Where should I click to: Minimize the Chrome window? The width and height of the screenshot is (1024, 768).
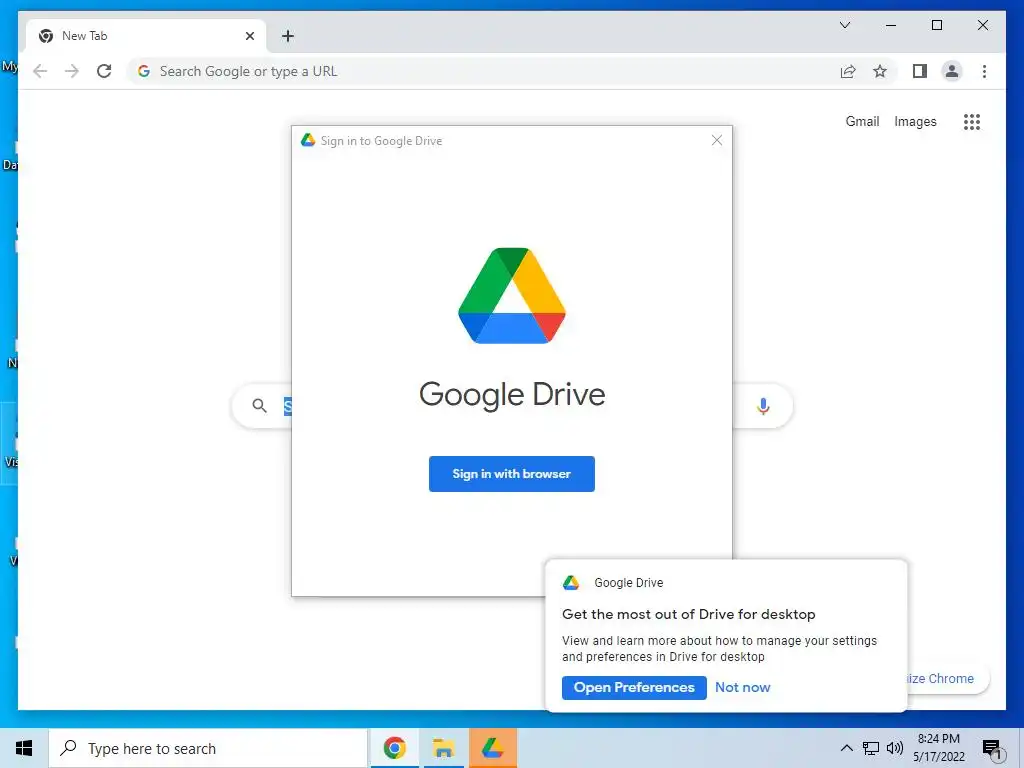coord(891,25)
